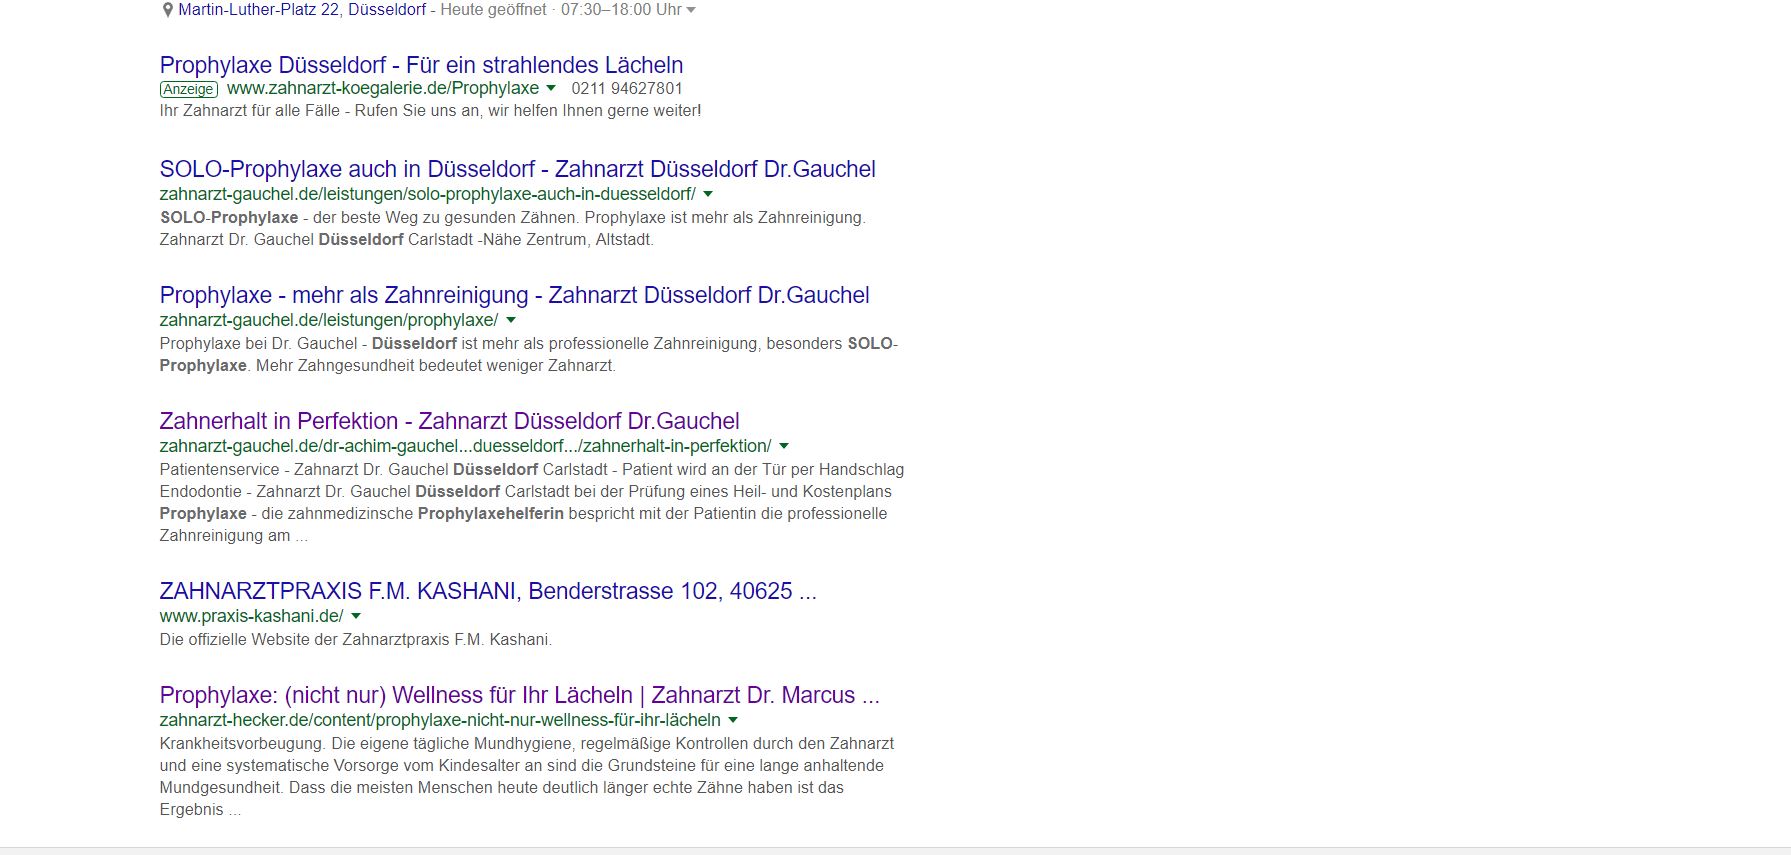Click snippet 'Die offizielle Website der Zahnarztpraxis F.M. Kashani.'

pyautogui.click(x=356, y=640)
